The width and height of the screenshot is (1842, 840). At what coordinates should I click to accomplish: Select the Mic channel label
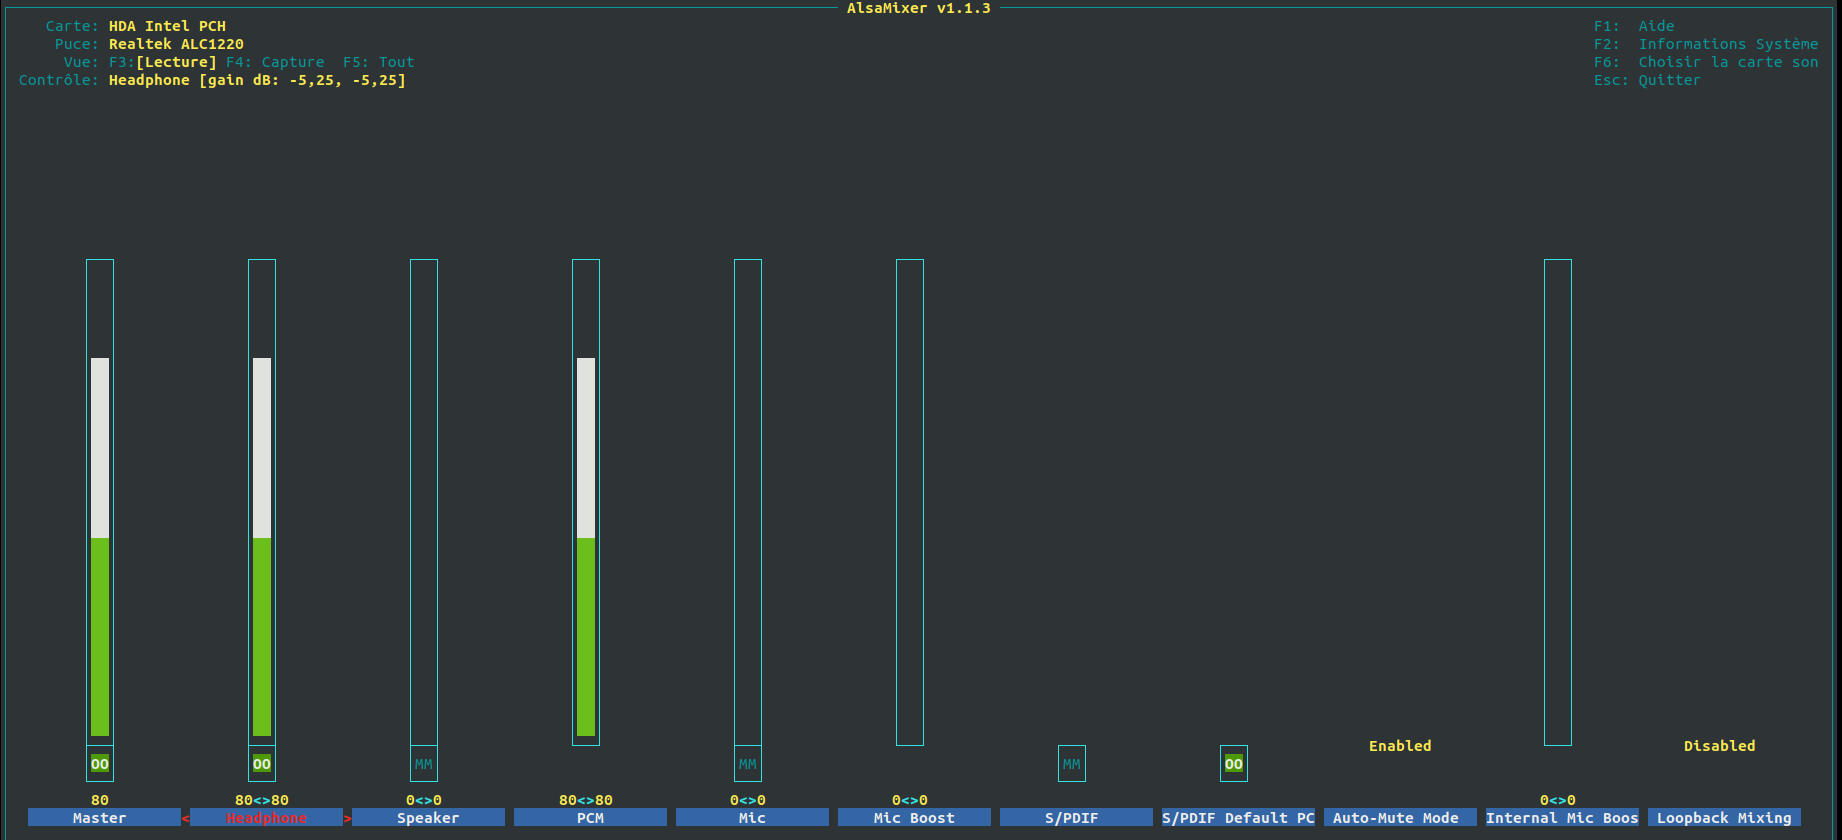point(752,818)
